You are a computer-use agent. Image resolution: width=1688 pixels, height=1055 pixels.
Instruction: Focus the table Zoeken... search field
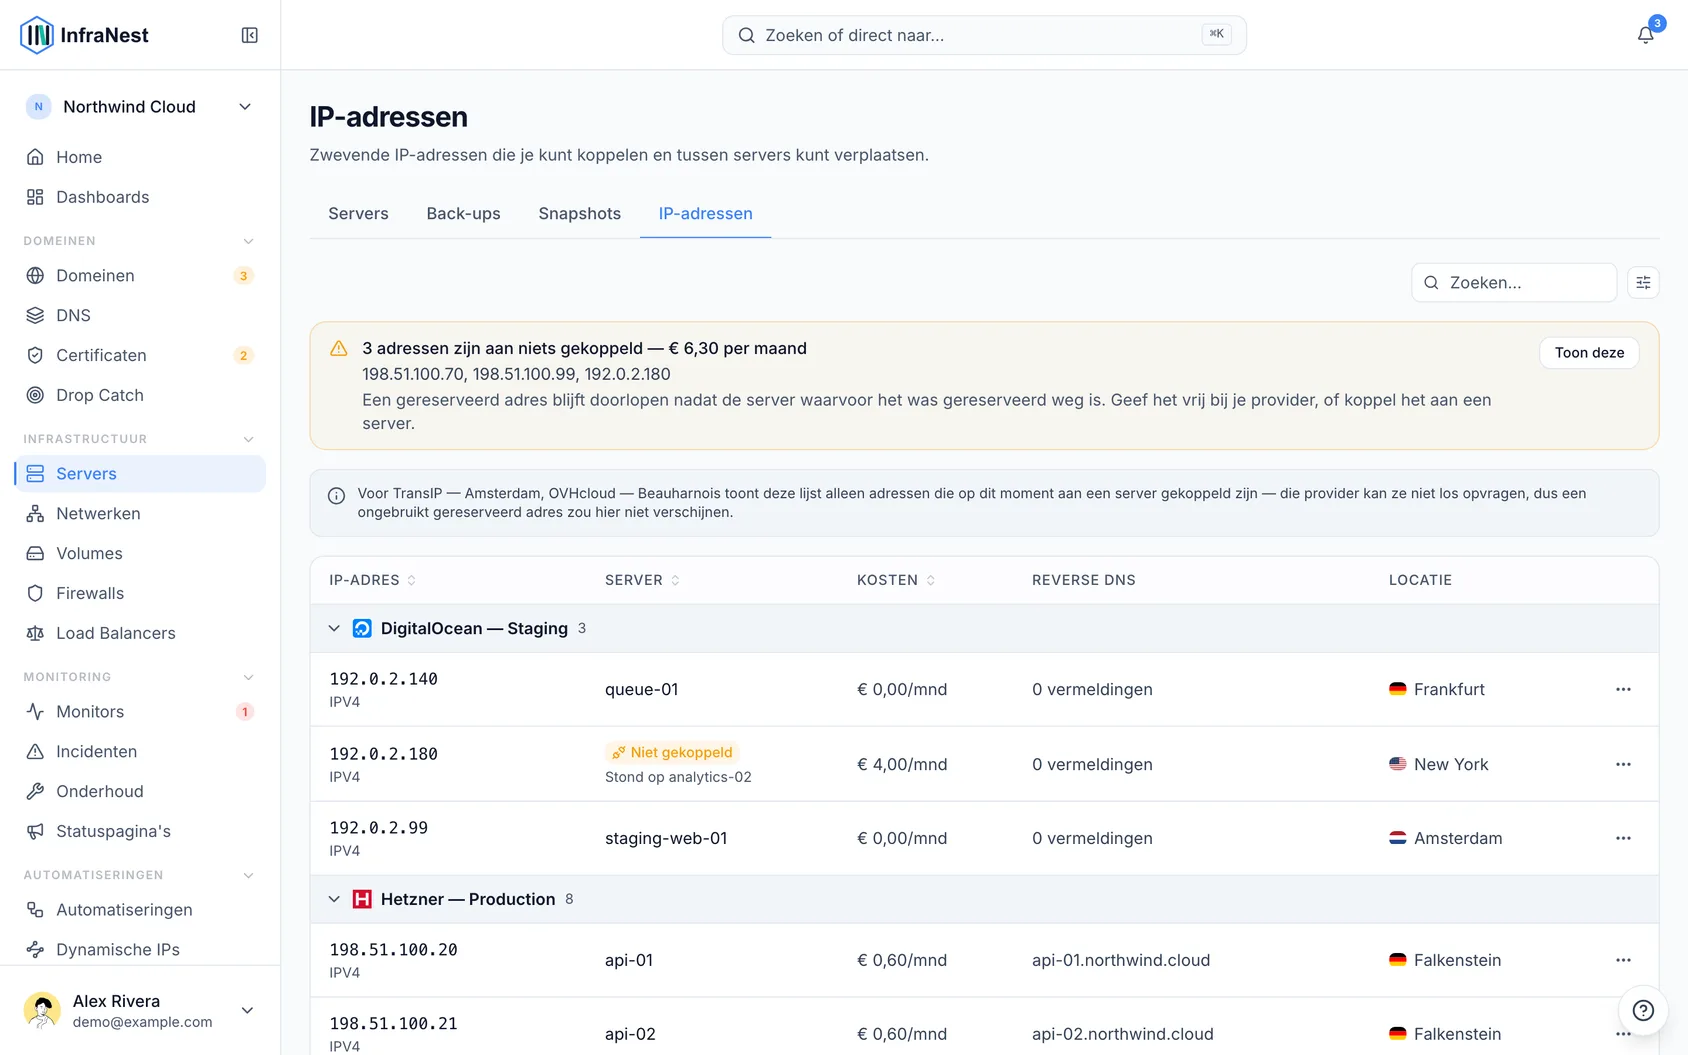coord(1514,283)
